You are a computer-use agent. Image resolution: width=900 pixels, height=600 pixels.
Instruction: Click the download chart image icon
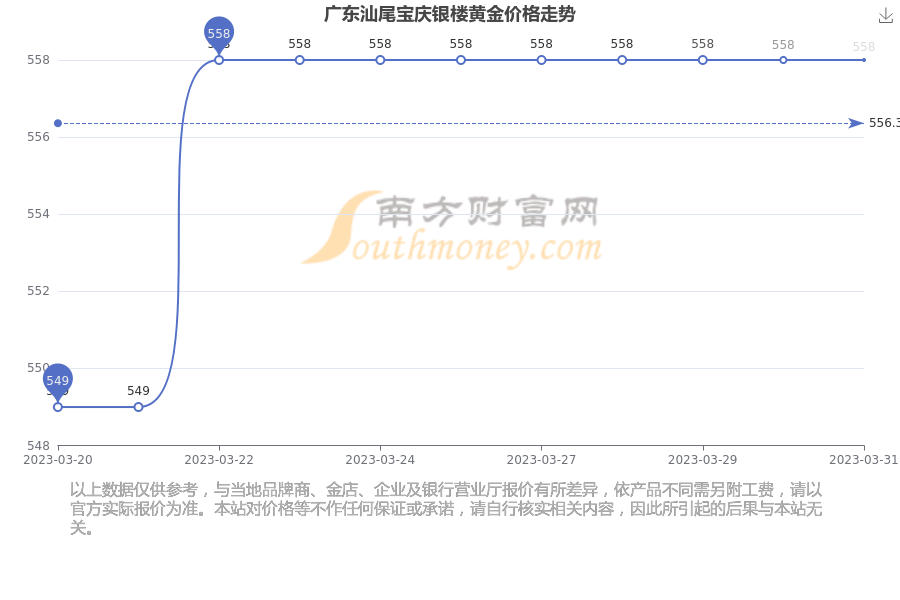(886, 16)
